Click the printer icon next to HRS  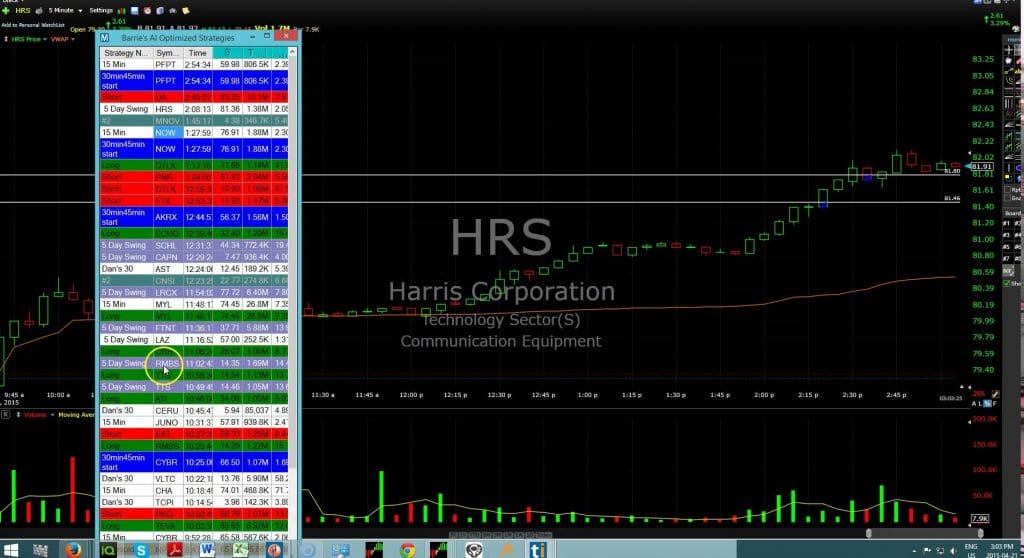click(x=39, y=10)
